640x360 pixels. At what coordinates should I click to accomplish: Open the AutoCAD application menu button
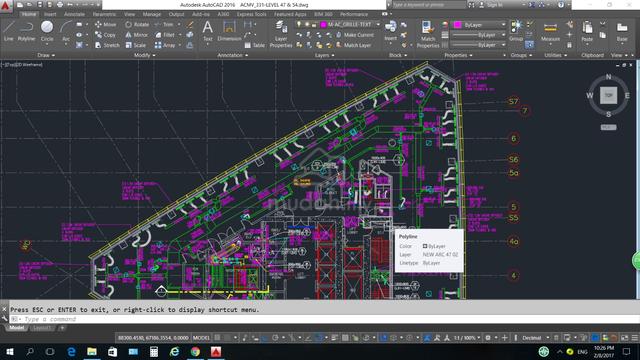click(6, 6)
